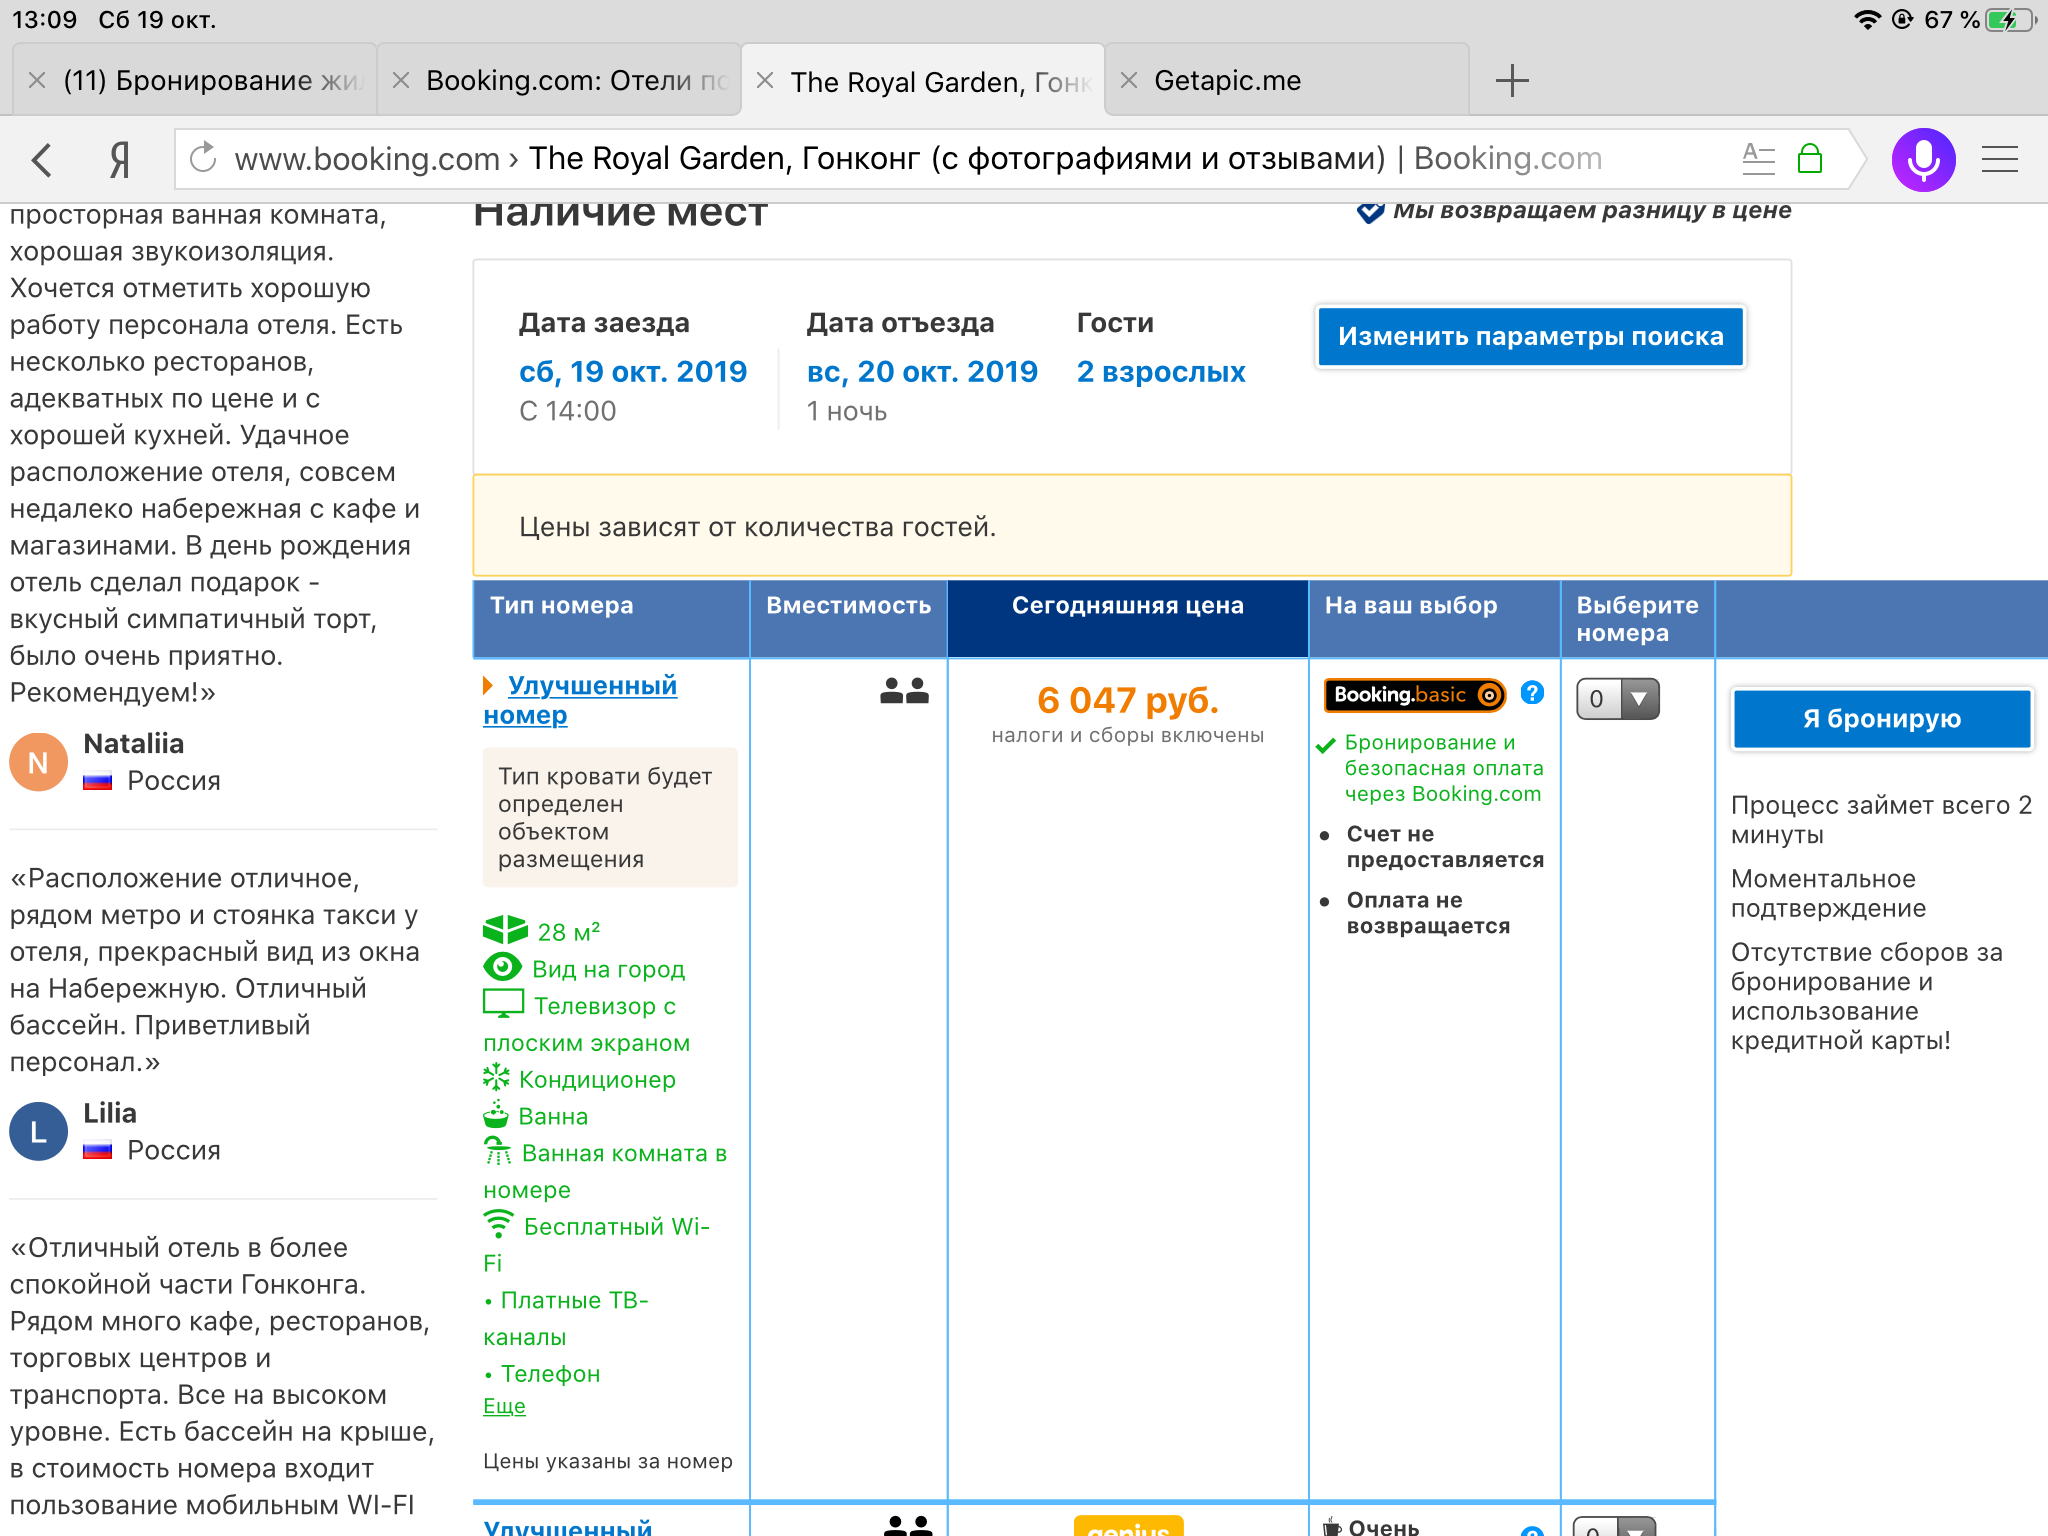This screenshot has width=2048, height=1536.
Task: Close the Бронирование tab
Action: pos(37,80)
